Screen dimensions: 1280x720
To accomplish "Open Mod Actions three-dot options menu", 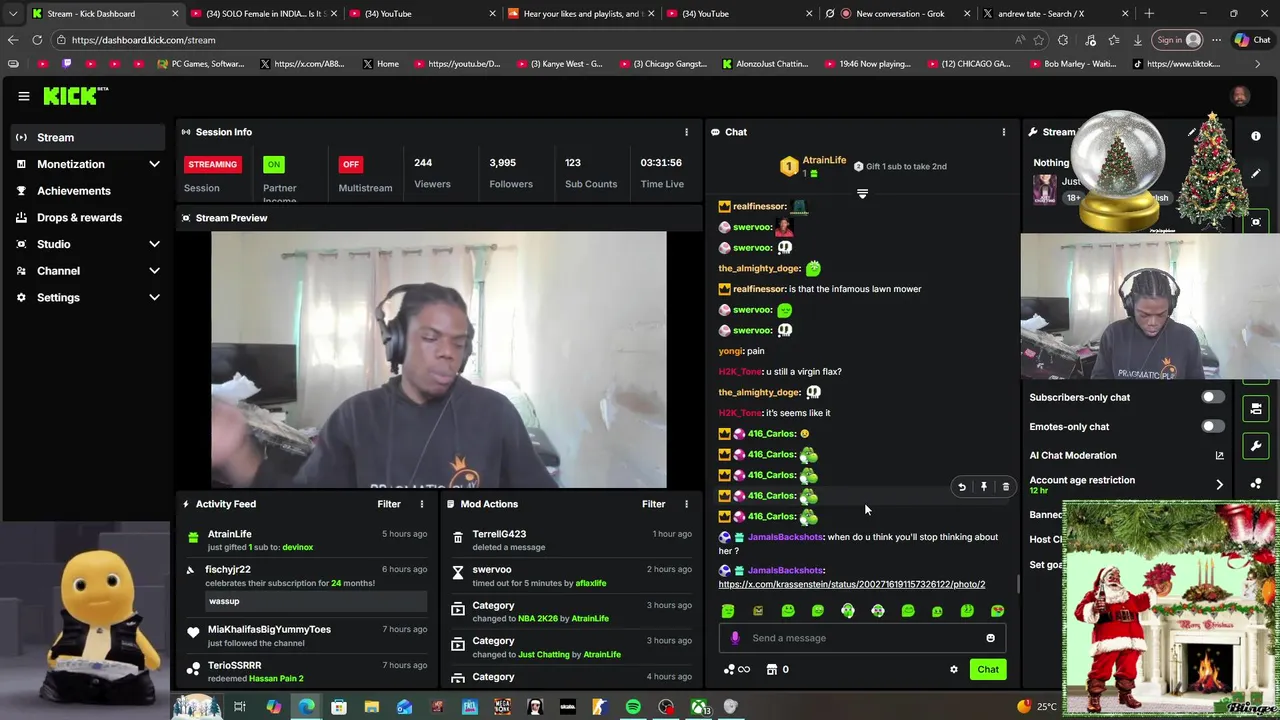I will pyautogui.click(x=686, y=504).
